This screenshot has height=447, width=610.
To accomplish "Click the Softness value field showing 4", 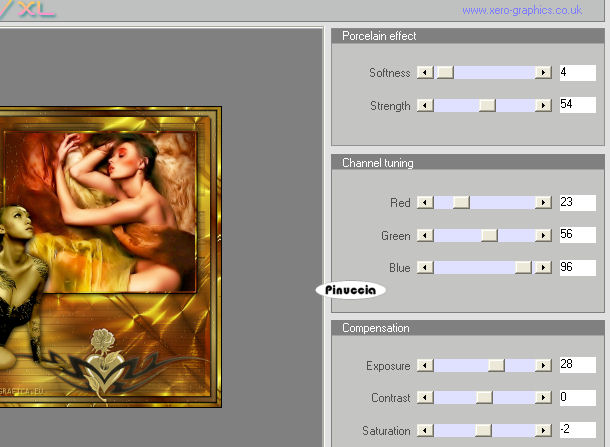I will [x=578, y=73].
